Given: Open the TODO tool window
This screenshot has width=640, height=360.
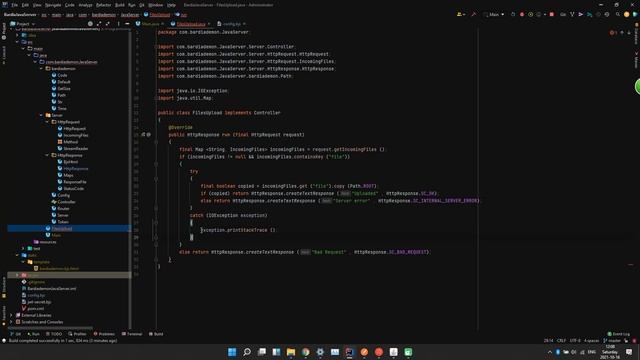Looking at the screenshot, I should (54, 334).
